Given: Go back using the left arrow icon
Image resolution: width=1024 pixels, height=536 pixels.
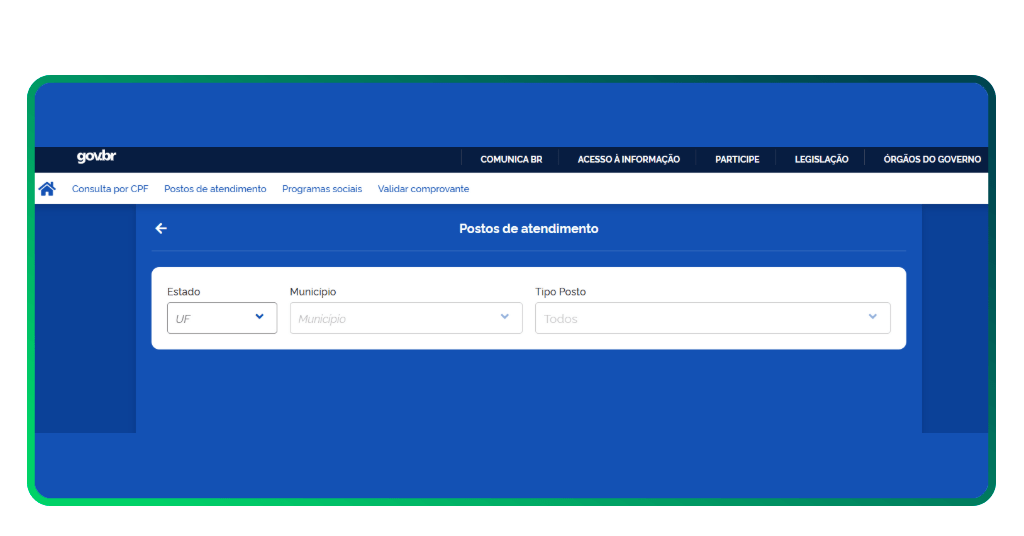Looking at the screenshot, I should [161, 229].
